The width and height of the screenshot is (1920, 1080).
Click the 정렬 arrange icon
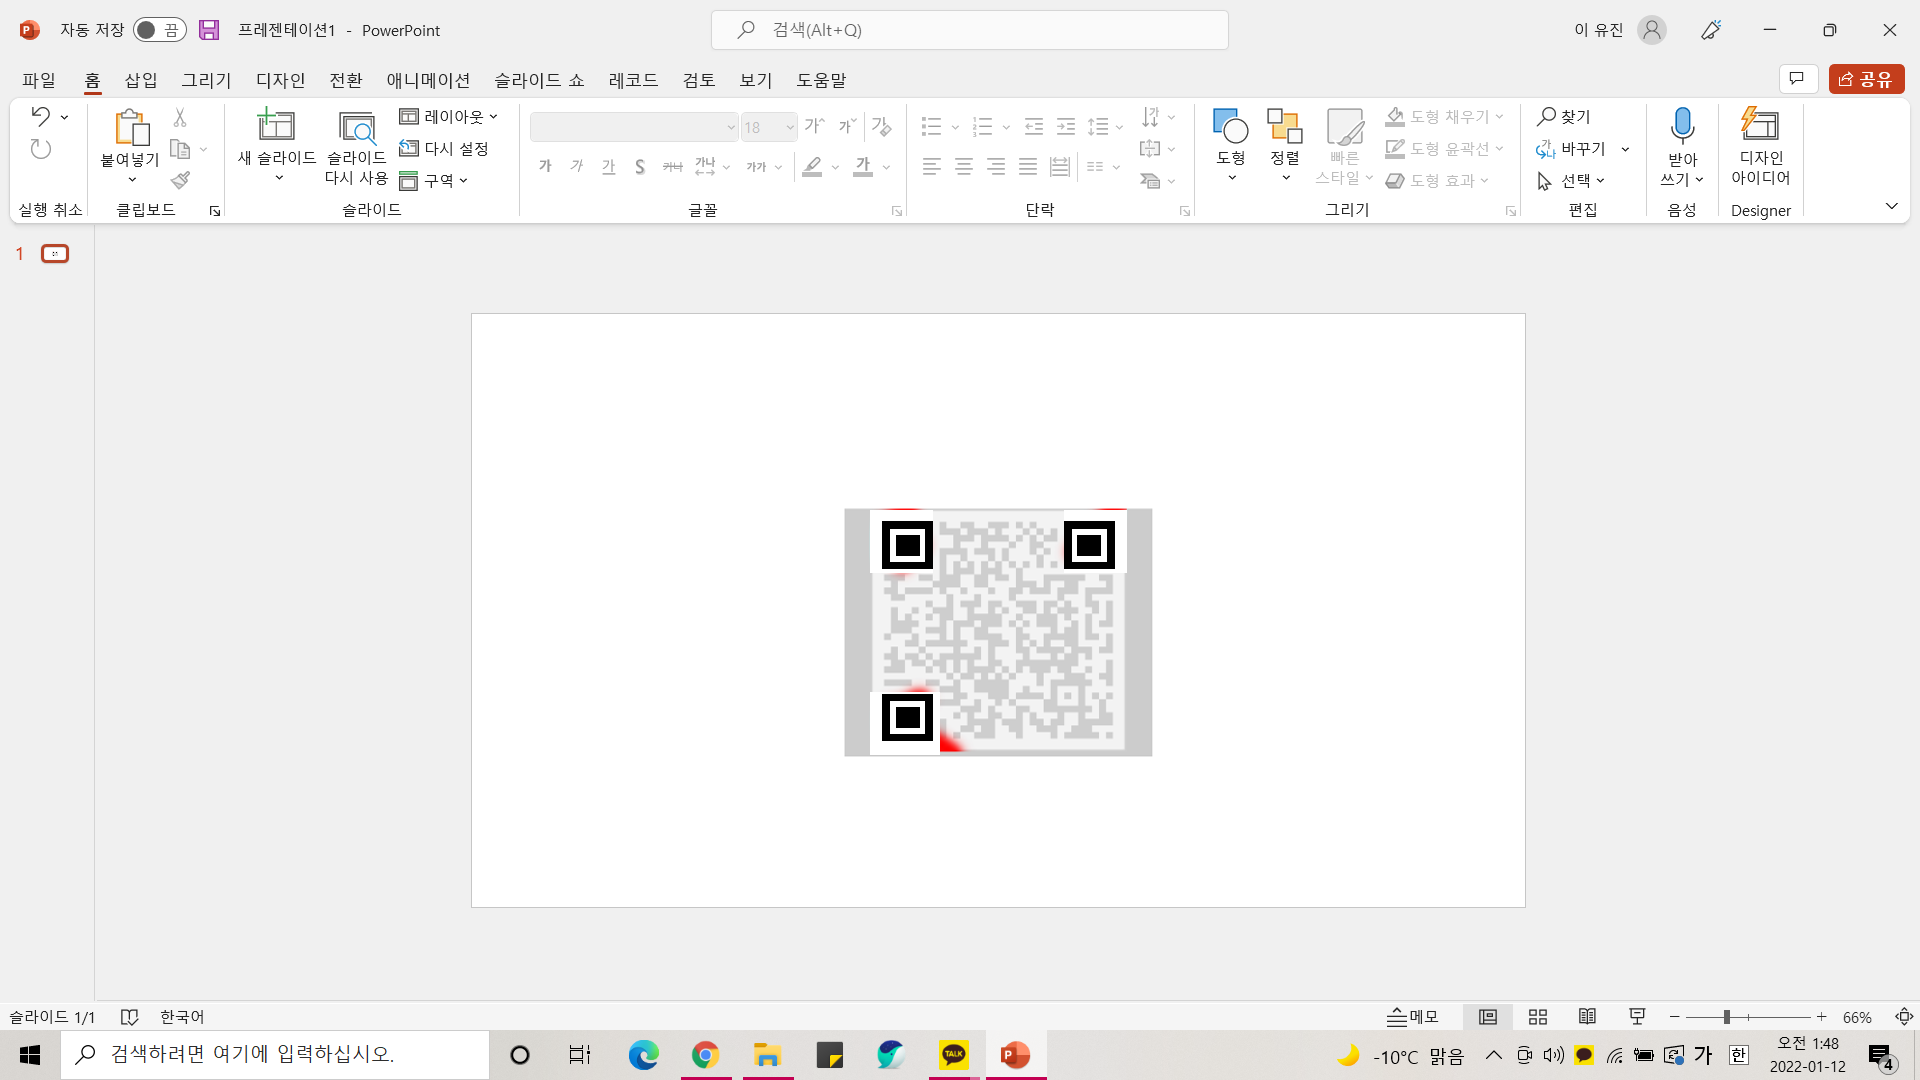click(1284, 125)
